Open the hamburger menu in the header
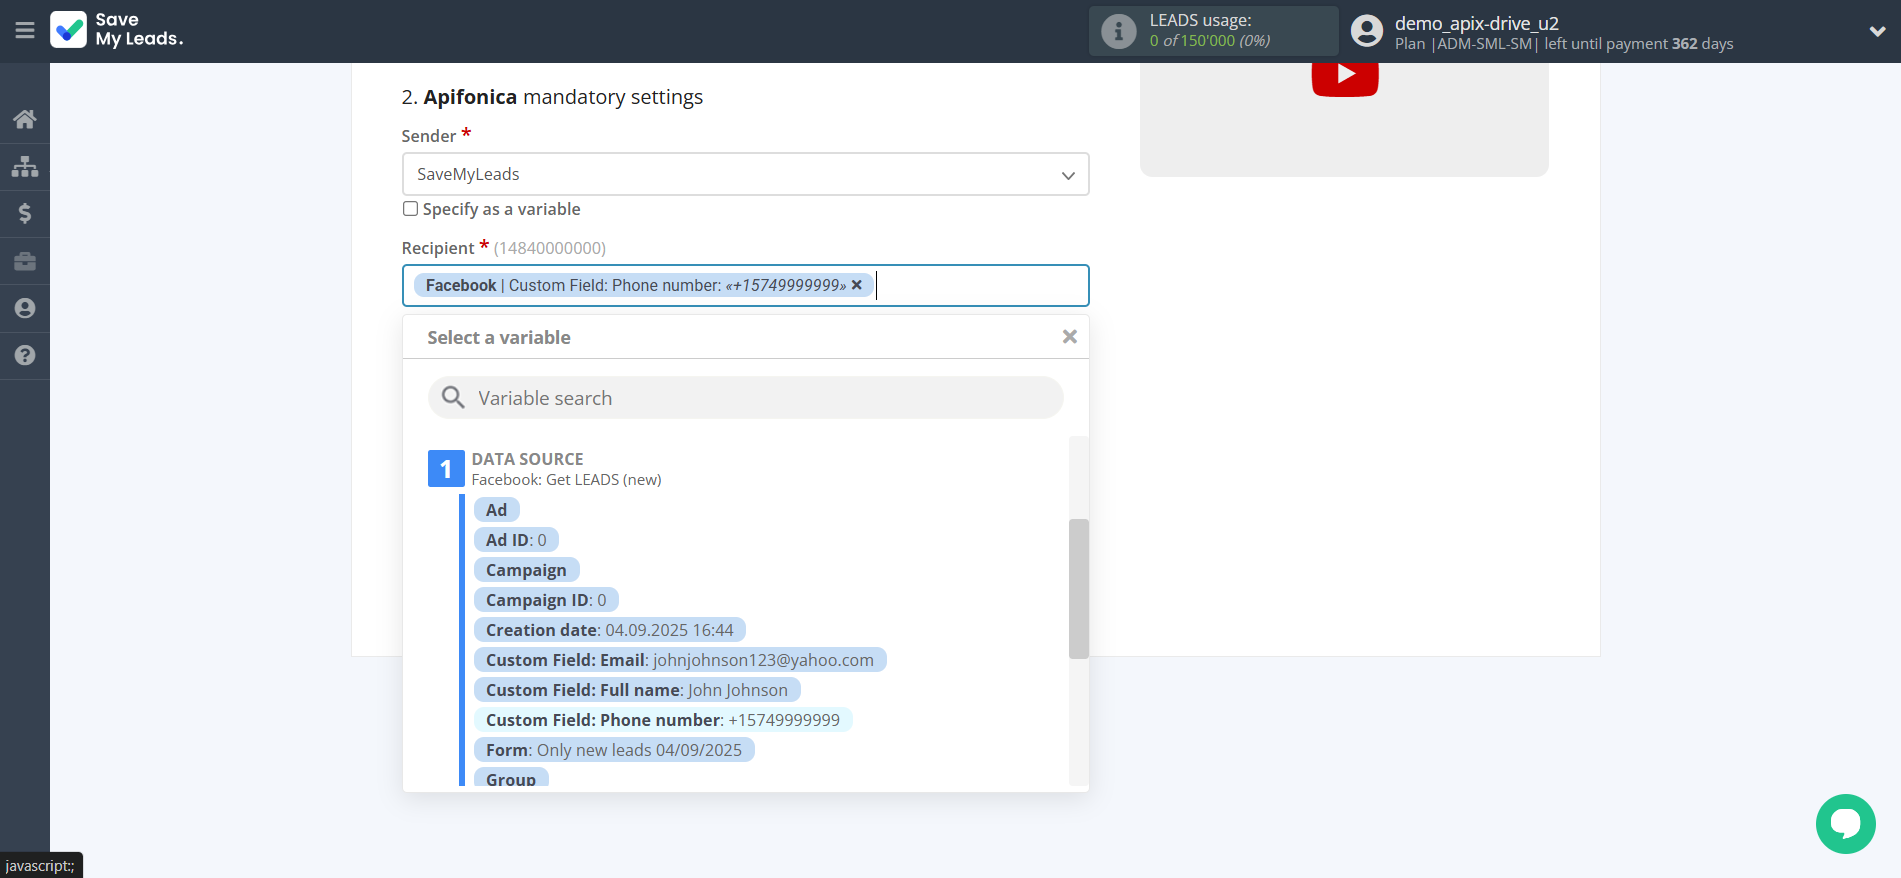The width and height of the screenshot is (1901, 878). (25, 31)
